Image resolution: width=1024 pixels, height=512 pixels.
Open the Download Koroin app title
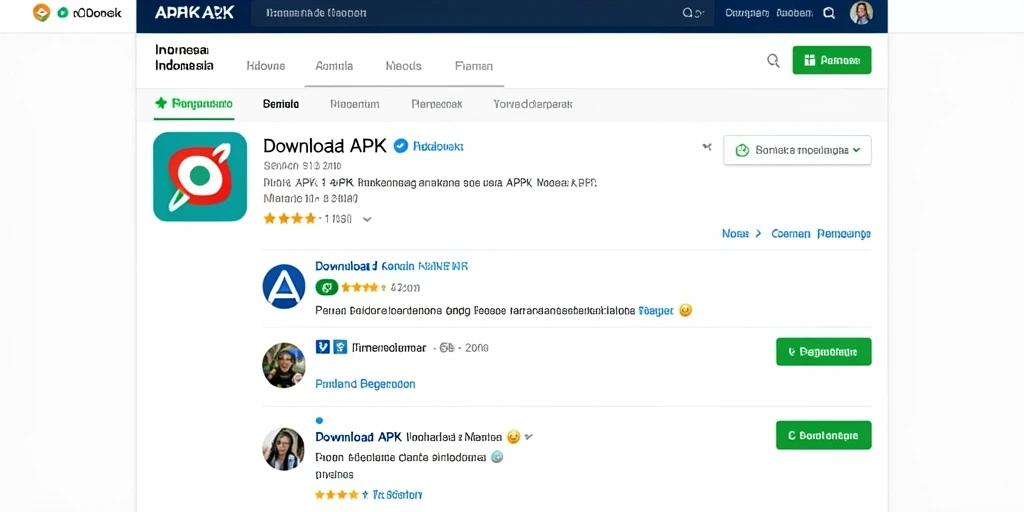(391, 266)
